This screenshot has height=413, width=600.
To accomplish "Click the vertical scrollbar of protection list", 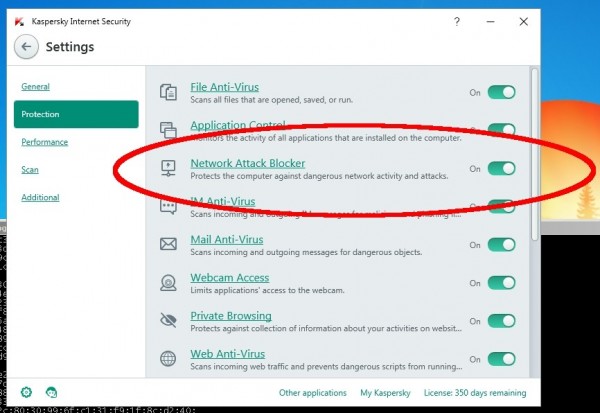I will pyautogui.click(x=534, y=150).
